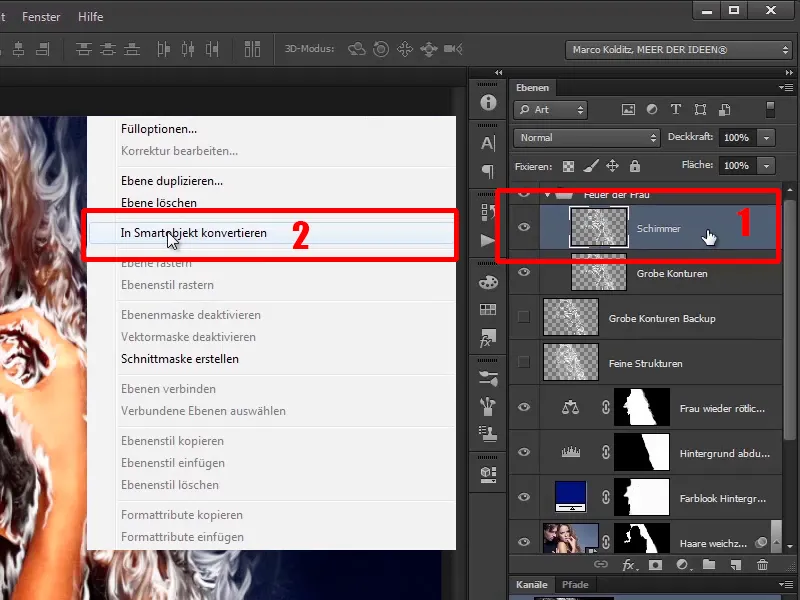
Task: Open the Marco Kolditz workspace dropdown
Action: [x=678, y=50]
